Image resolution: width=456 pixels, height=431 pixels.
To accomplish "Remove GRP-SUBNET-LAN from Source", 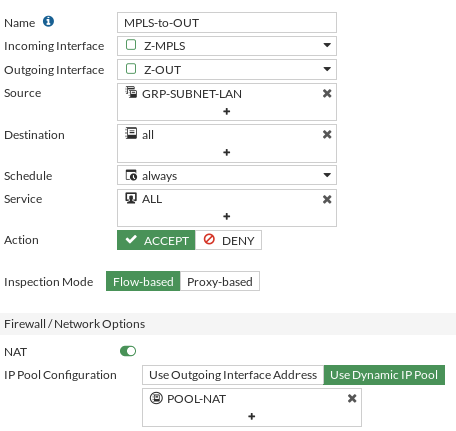I will point(327,94).
